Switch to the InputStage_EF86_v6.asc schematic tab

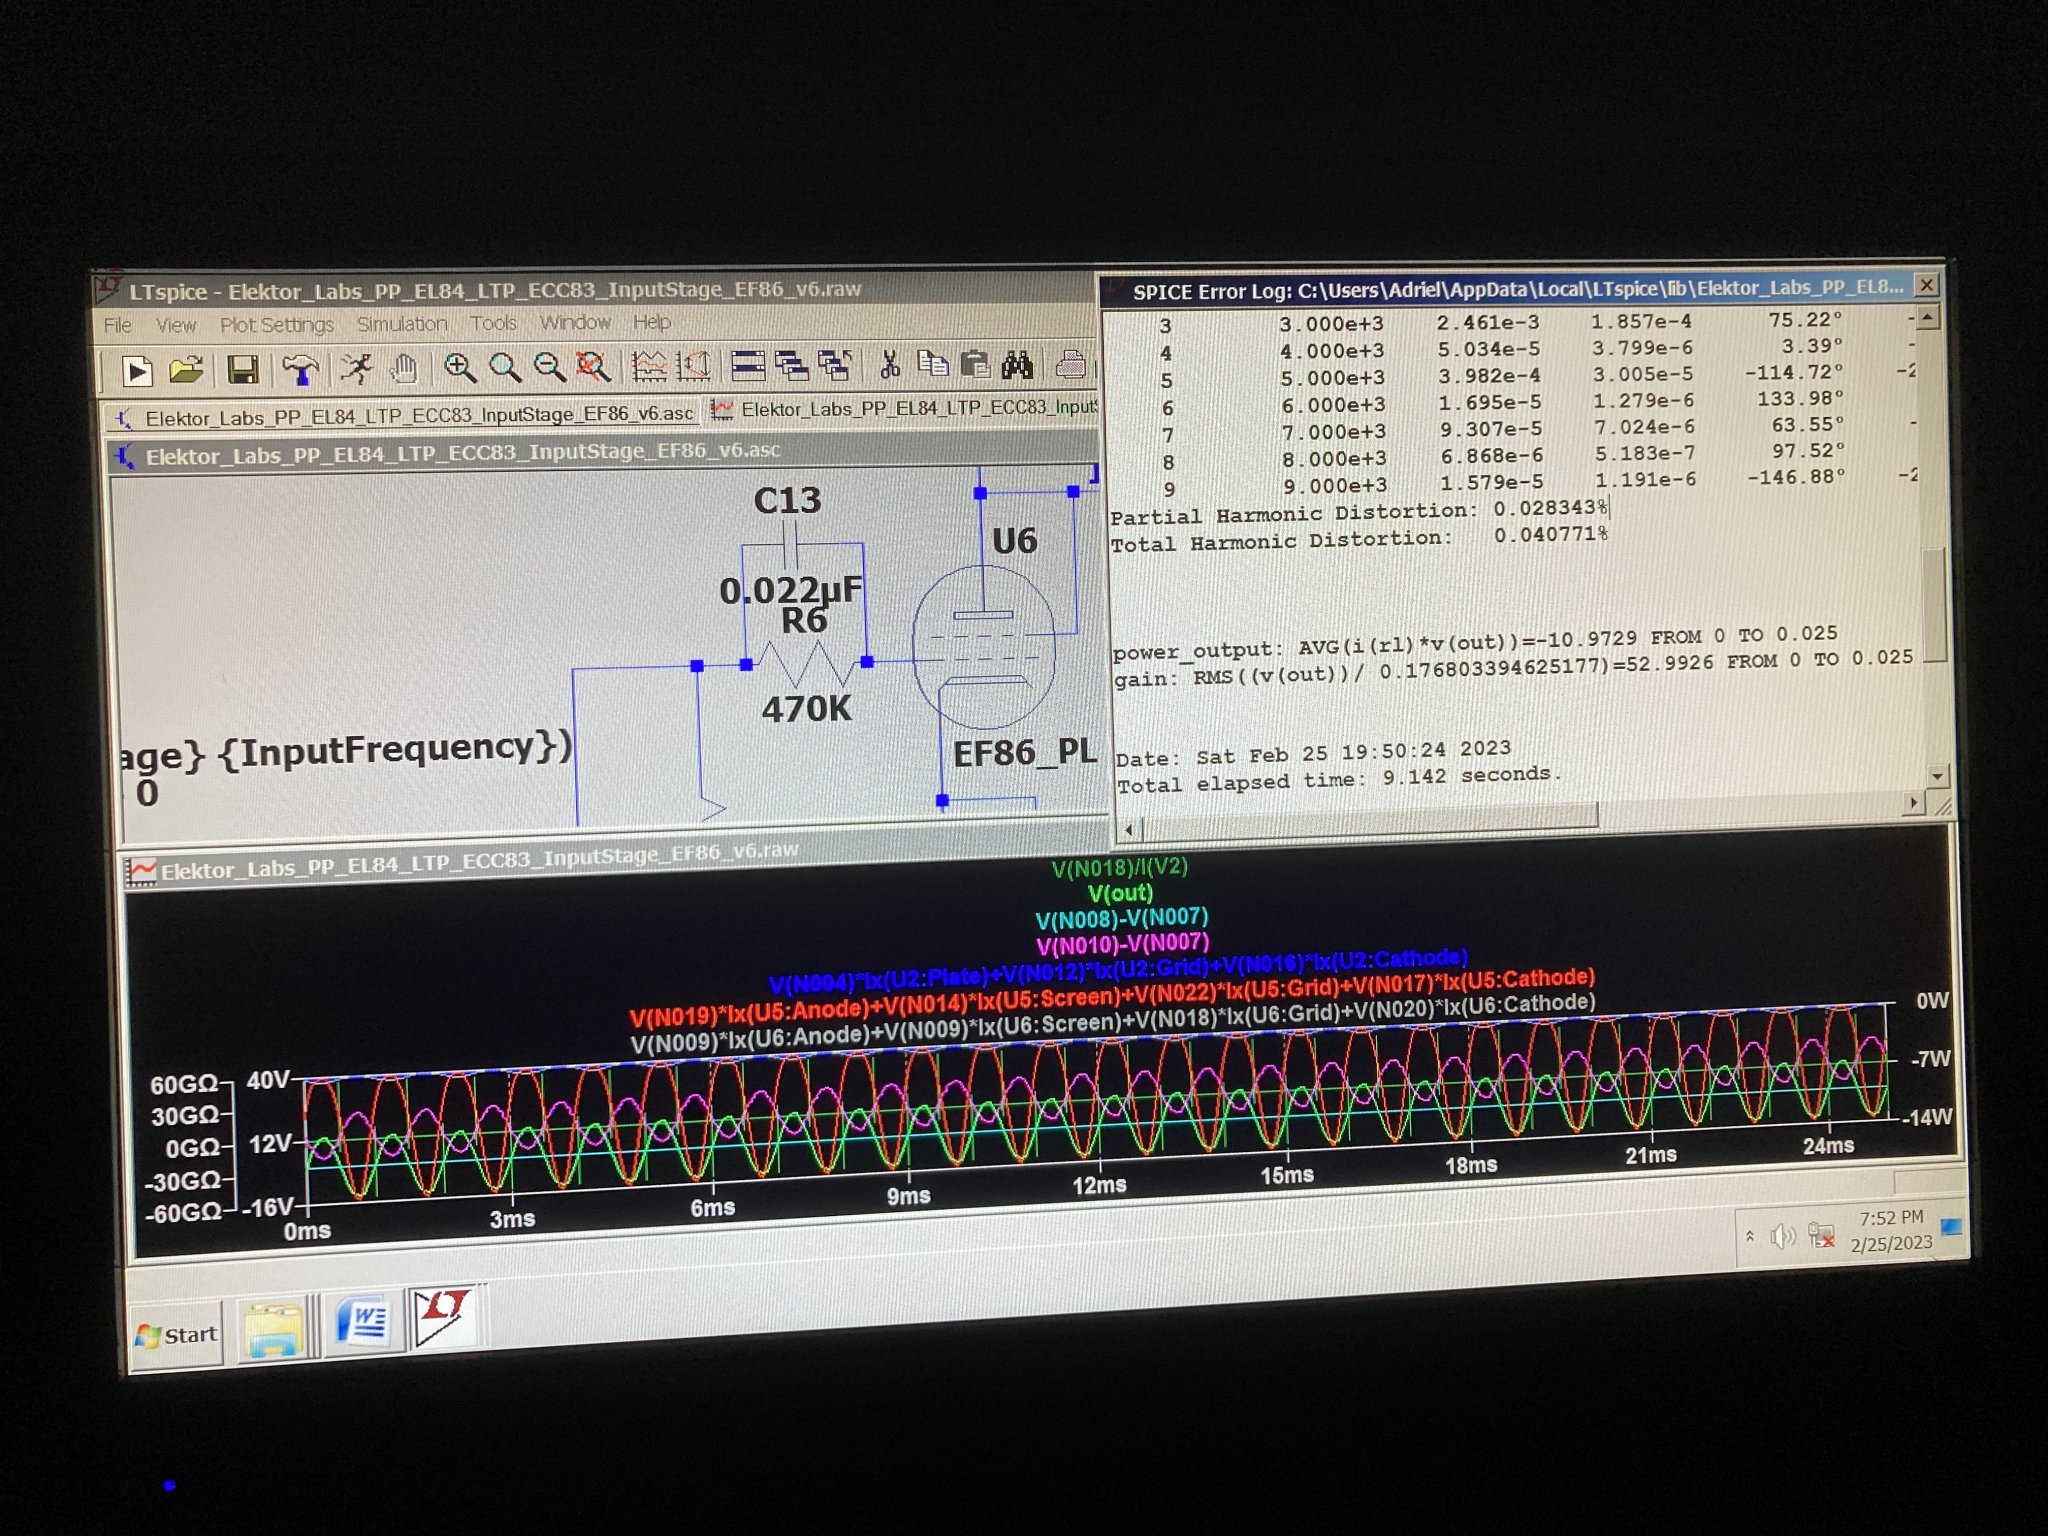click(405, 415)
